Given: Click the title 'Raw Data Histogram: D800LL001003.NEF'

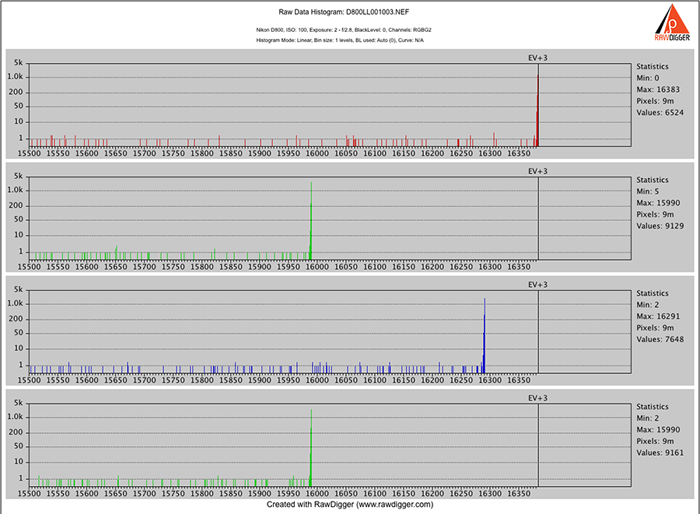Looking at the screenshot, I should click(x=344, y=12).
